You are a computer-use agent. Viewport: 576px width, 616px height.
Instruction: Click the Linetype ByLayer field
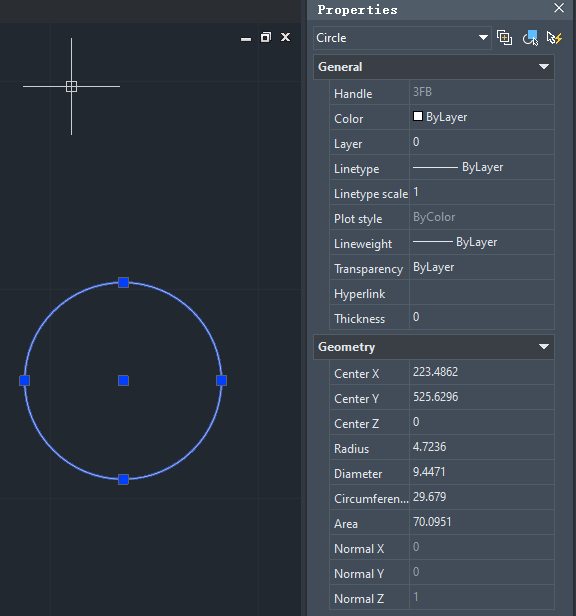pyautogui.click(x=482, y=167)
